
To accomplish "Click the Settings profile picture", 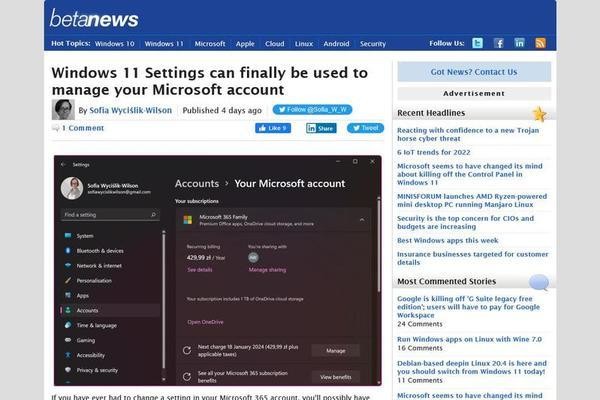I will tap(72, 188).
